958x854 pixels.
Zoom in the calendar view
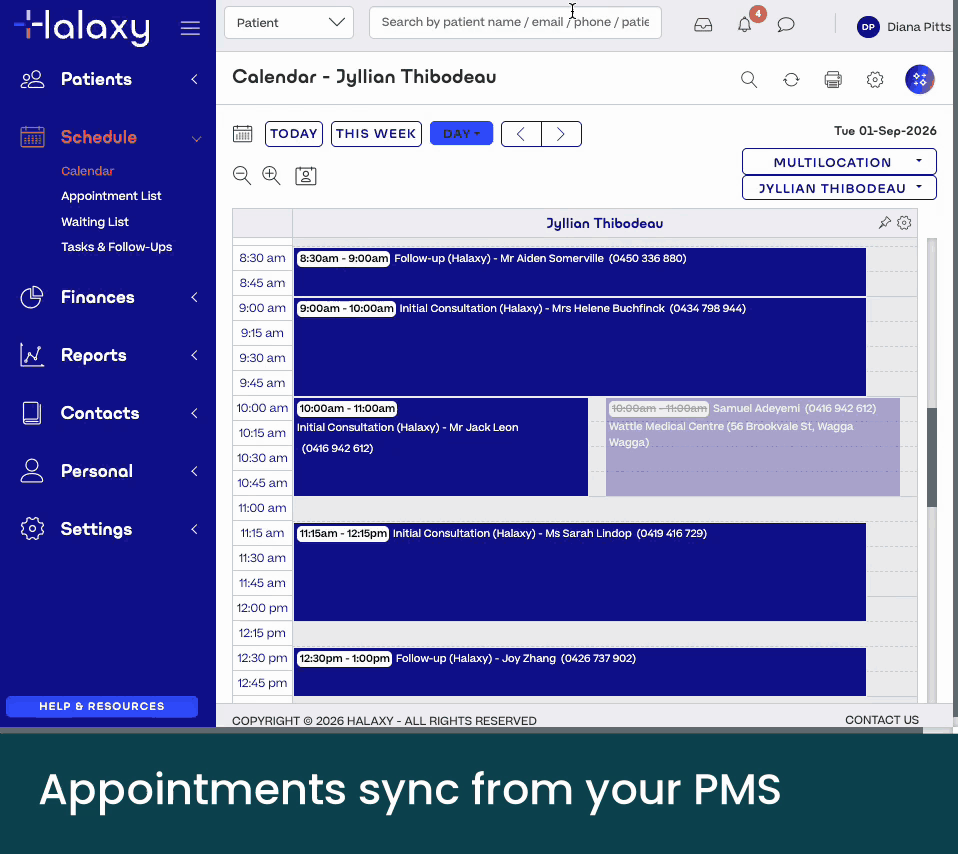pos(271,176)
